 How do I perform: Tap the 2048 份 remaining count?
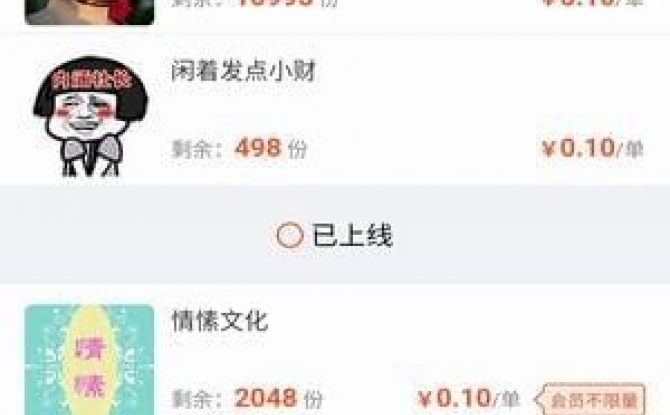tap(279, 398)
